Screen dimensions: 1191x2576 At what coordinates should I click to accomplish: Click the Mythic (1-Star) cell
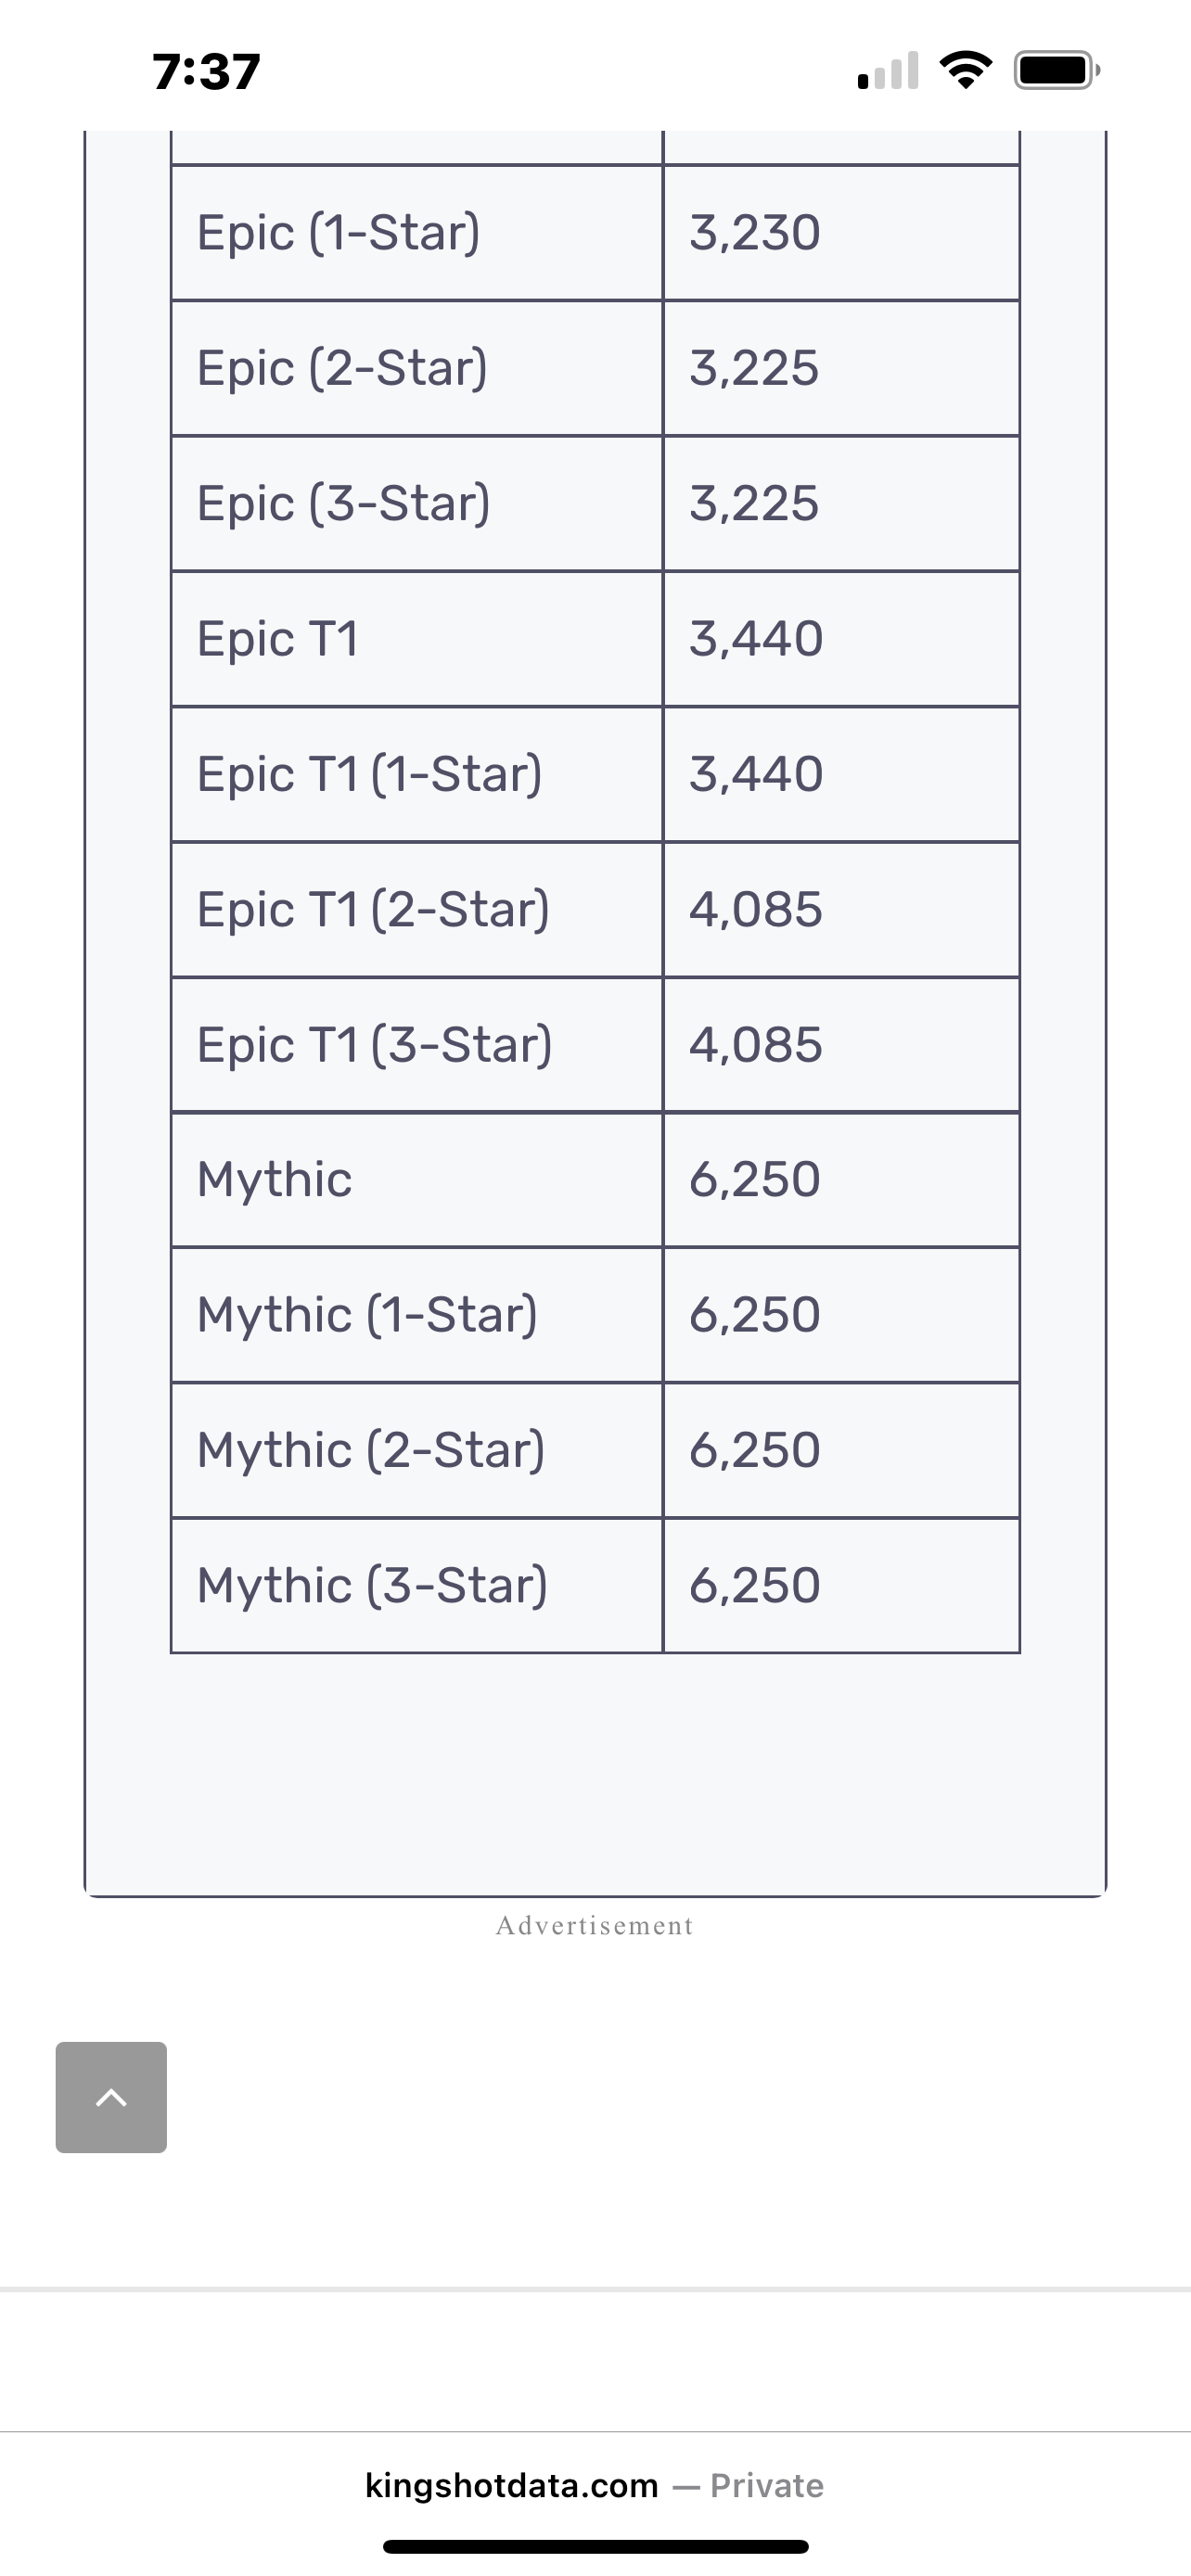417,1315
